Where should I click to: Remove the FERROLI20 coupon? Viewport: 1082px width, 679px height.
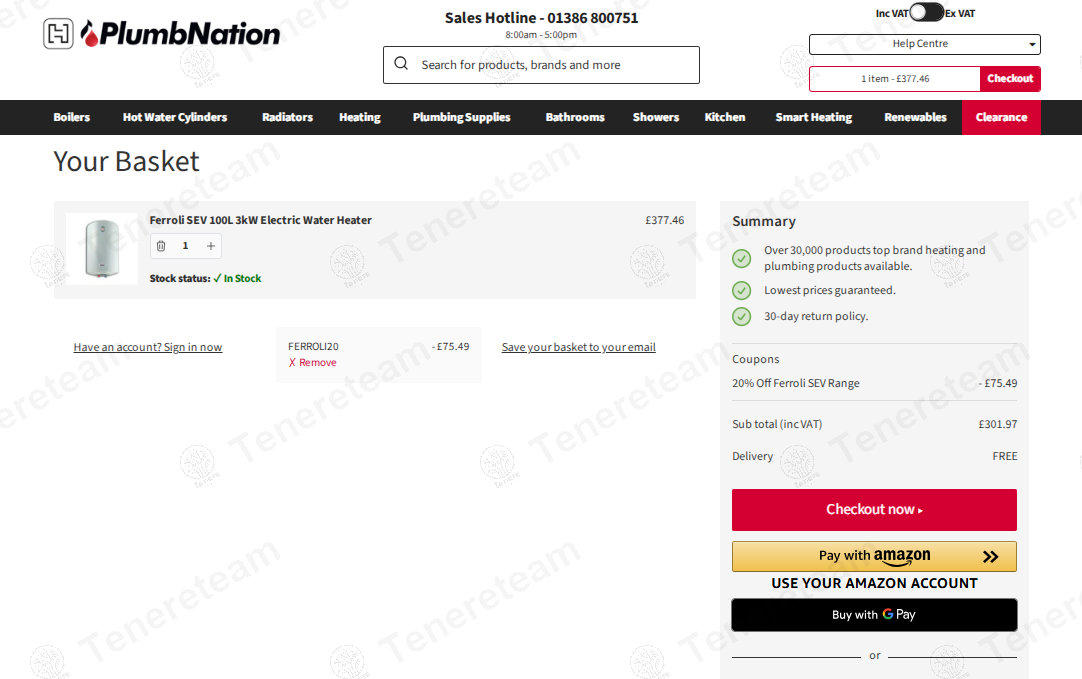point(312,363)
